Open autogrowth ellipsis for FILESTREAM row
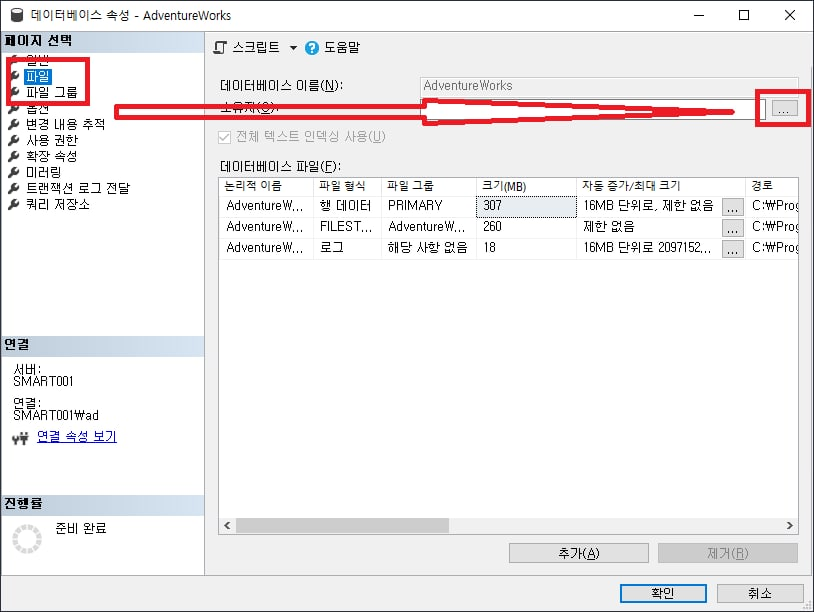This screenshot has height=612, width=814. (732, 228)
